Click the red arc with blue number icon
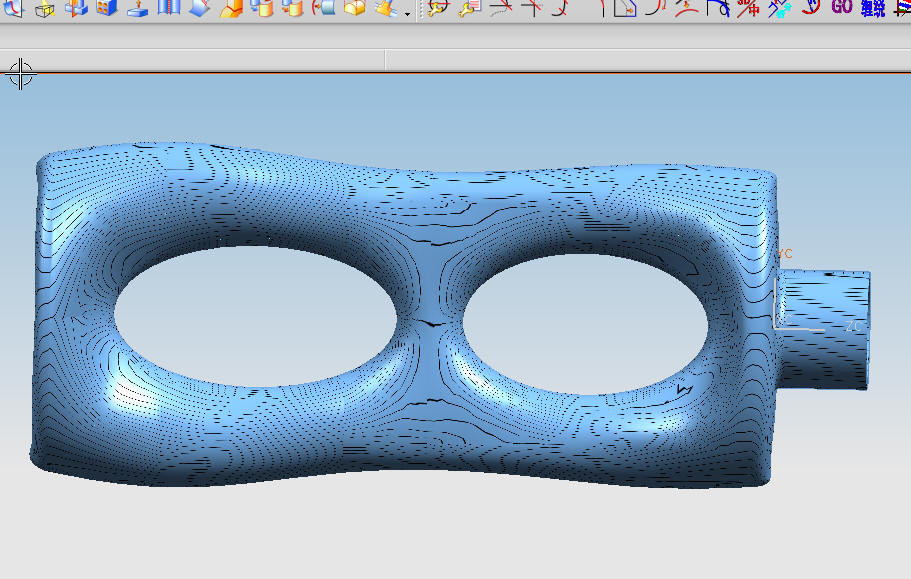The width and height of the screenshot is (911, 579). 811,8
